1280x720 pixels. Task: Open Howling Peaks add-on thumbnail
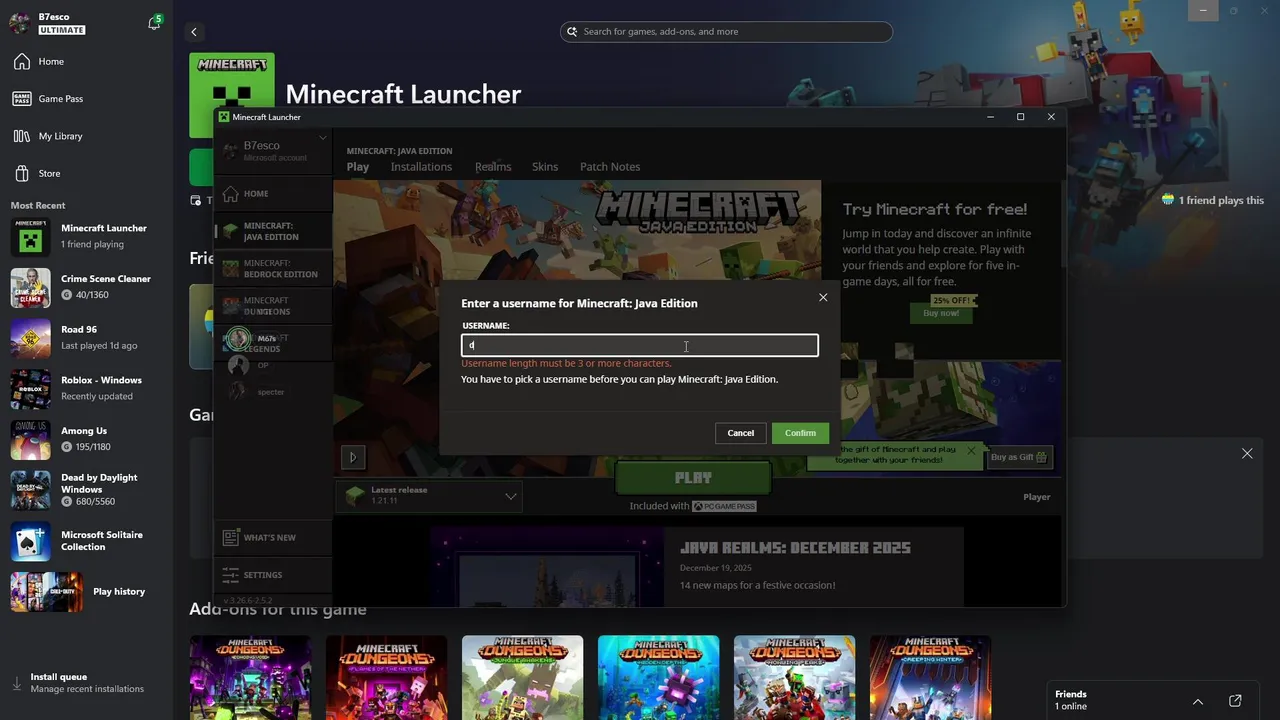pos(794,677)
